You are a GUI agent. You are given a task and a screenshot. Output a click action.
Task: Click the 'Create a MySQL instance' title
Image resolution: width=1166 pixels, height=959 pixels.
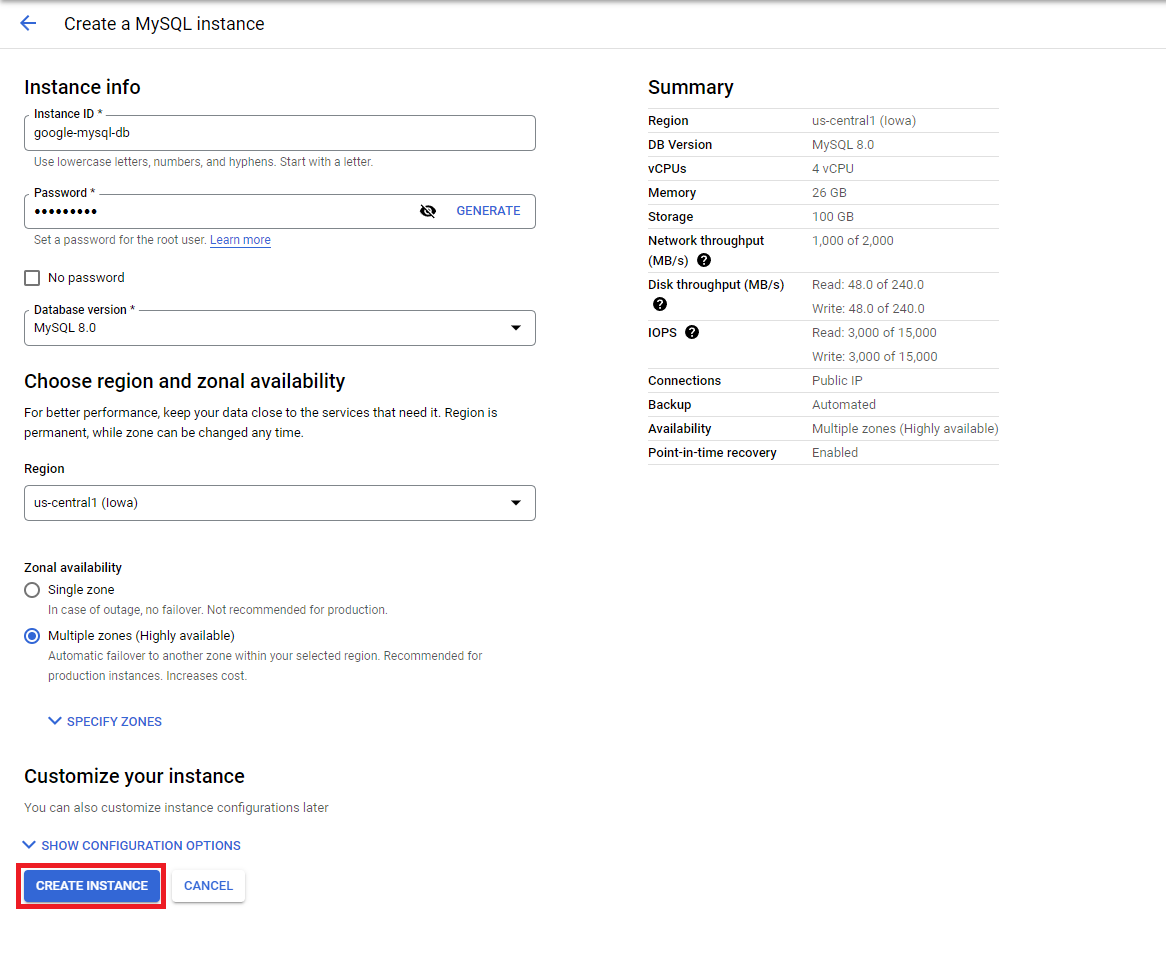tap(164, 24)
